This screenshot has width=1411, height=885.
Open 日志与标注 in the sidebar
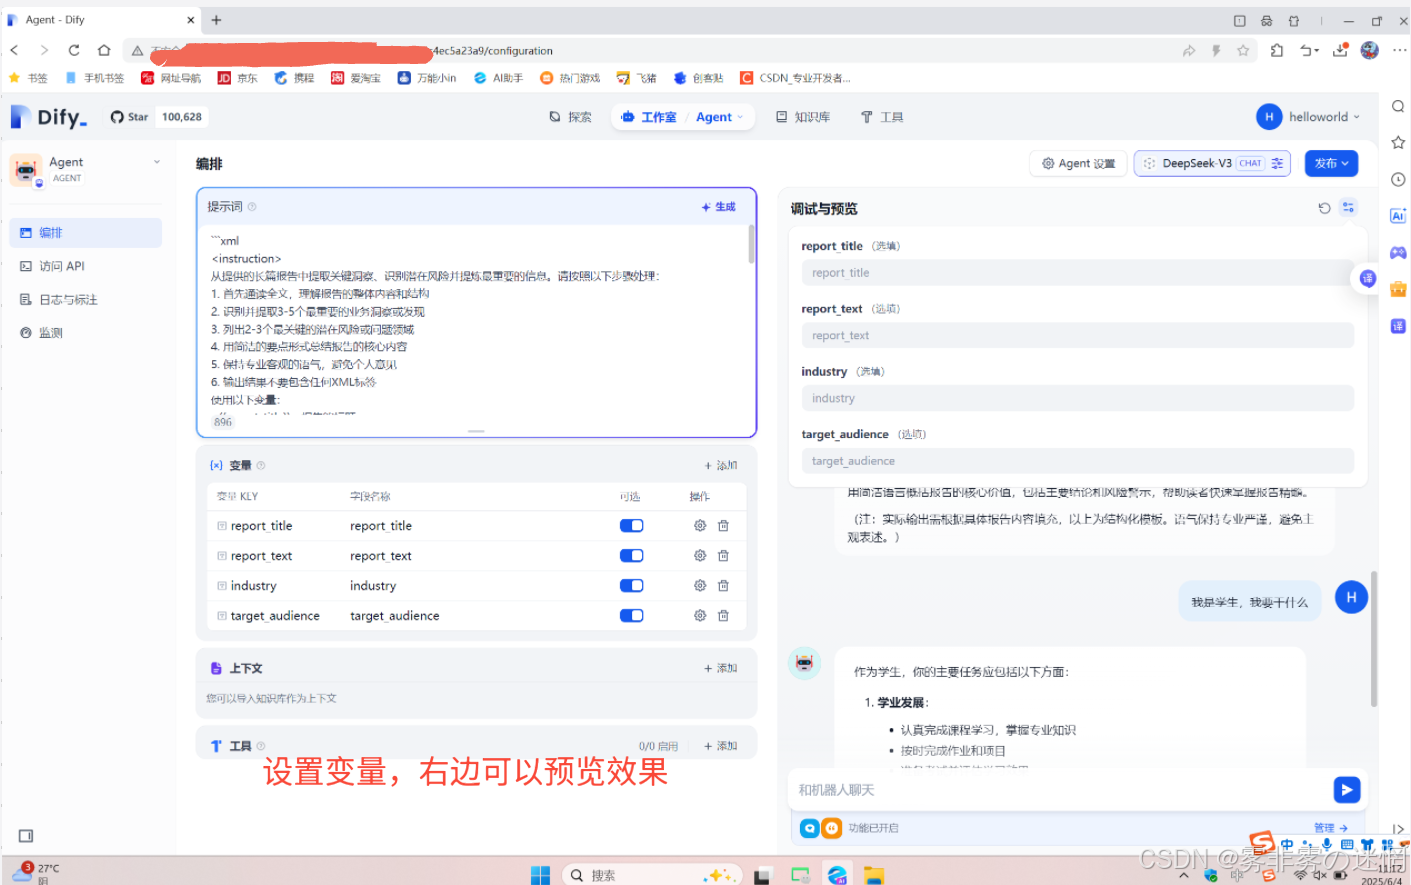[x=86, y=300]
